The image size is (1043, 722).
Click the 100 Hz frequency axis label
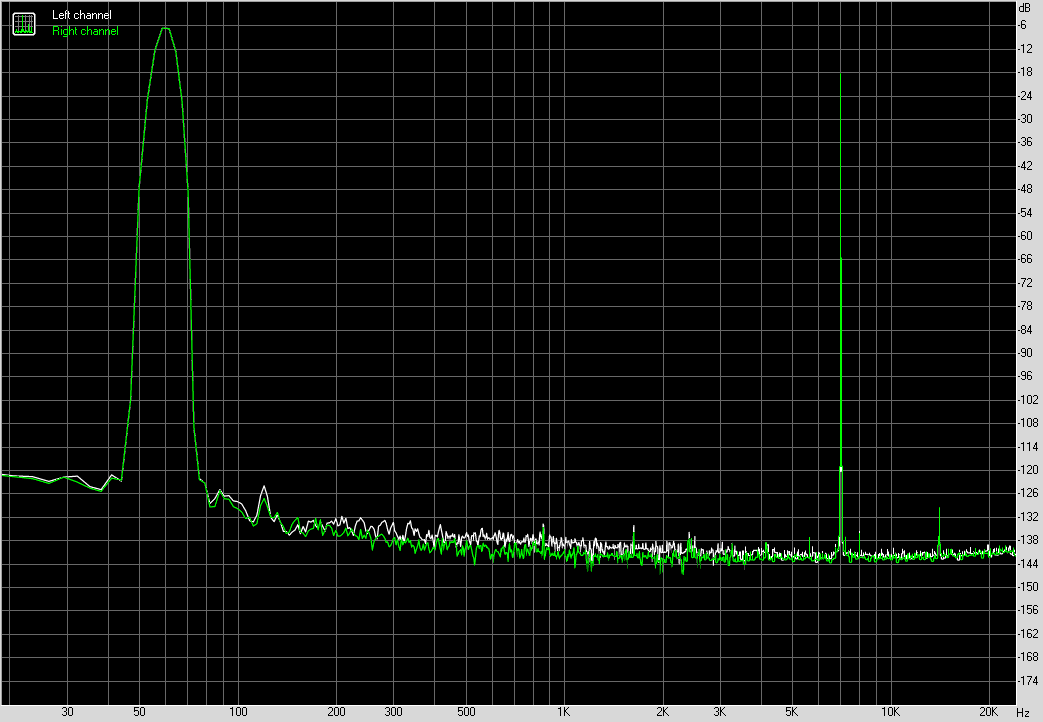(x=238, y=712)
